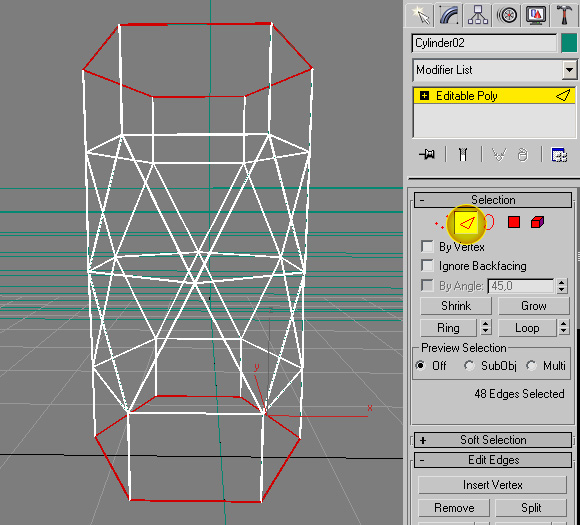Open Configure Modifier Sets icon
Viewport: 580px width, 525px height.
click(x=559, y=155)
